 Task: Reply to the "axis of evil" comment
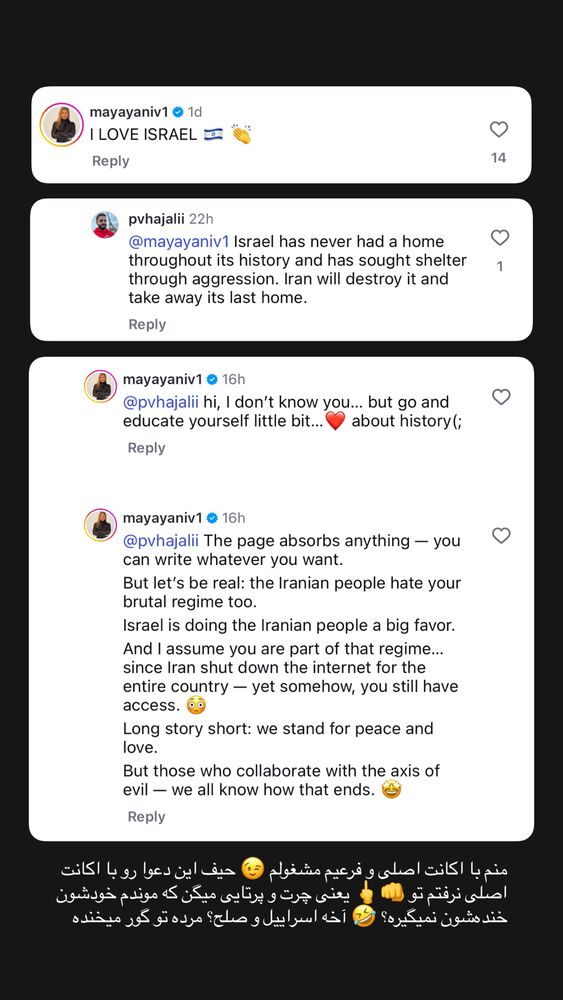[x=147, y=817]
